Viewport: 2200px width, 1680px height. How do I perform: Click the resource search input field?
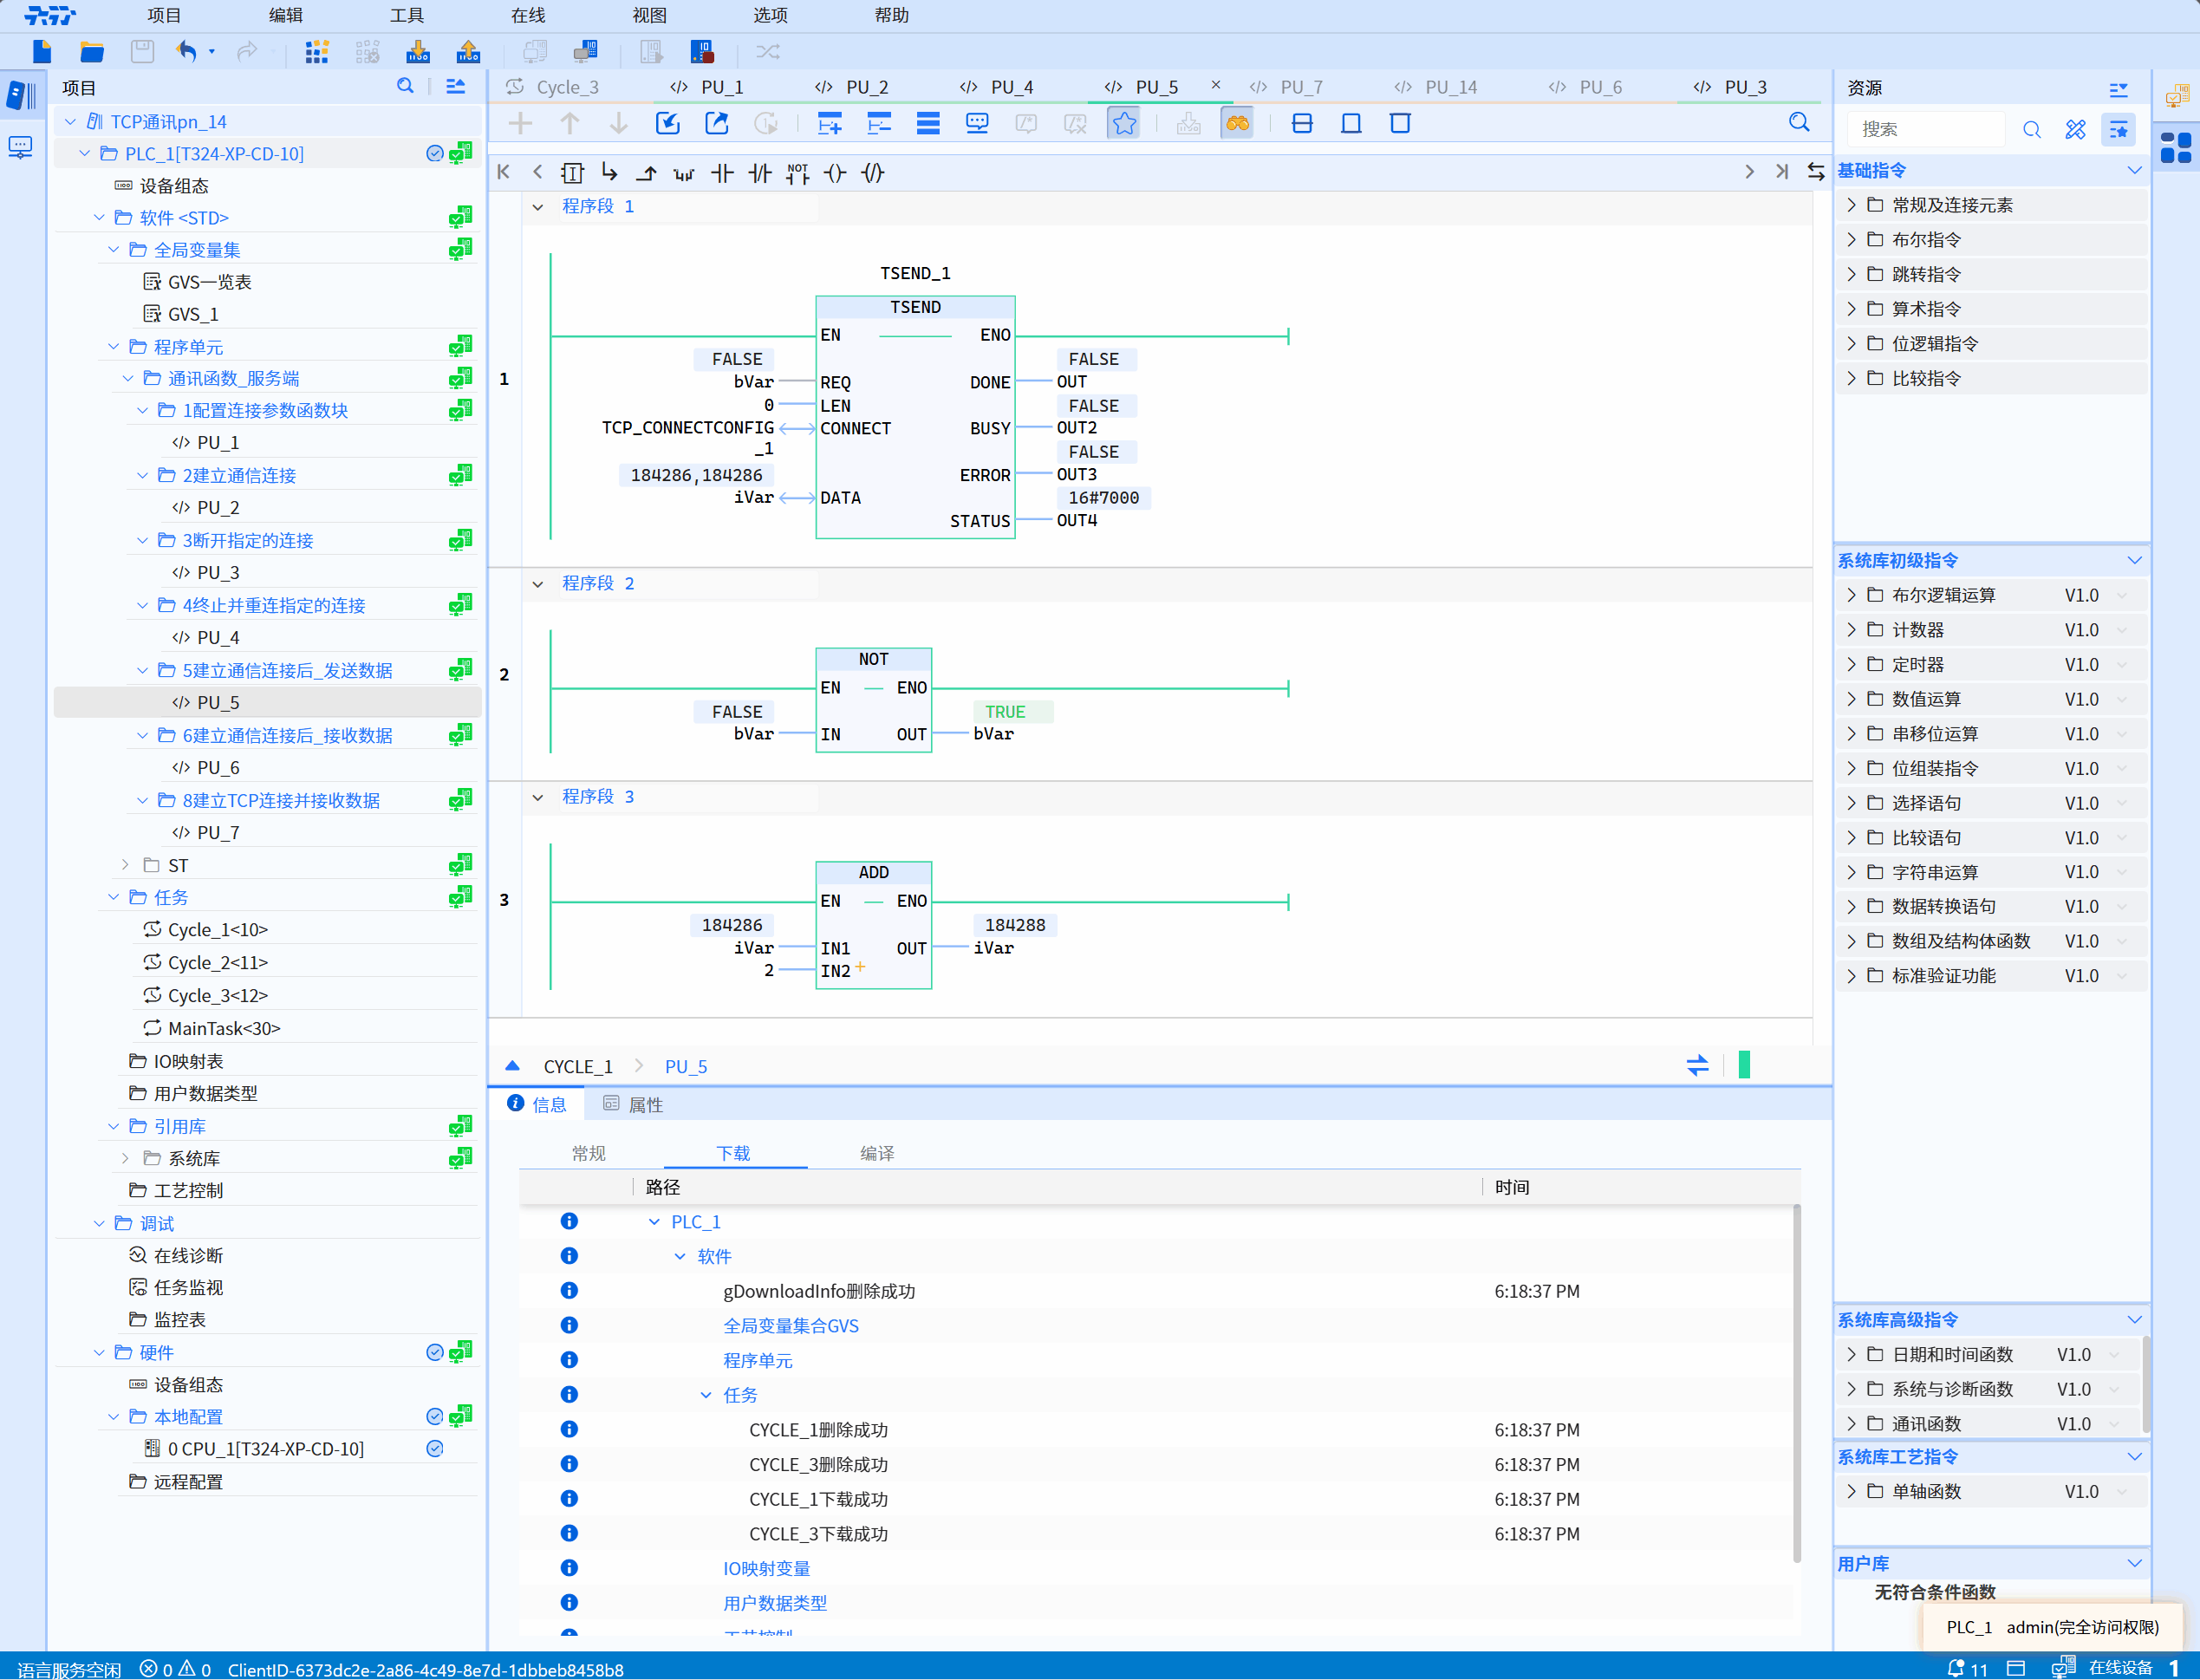1927,129
